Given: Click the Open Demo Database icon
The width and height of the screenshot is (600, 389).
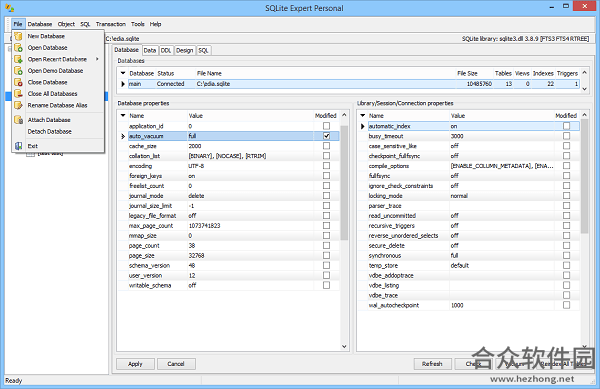Looking at the screenshot, I should pyautogui.click(x=18, y=71).
